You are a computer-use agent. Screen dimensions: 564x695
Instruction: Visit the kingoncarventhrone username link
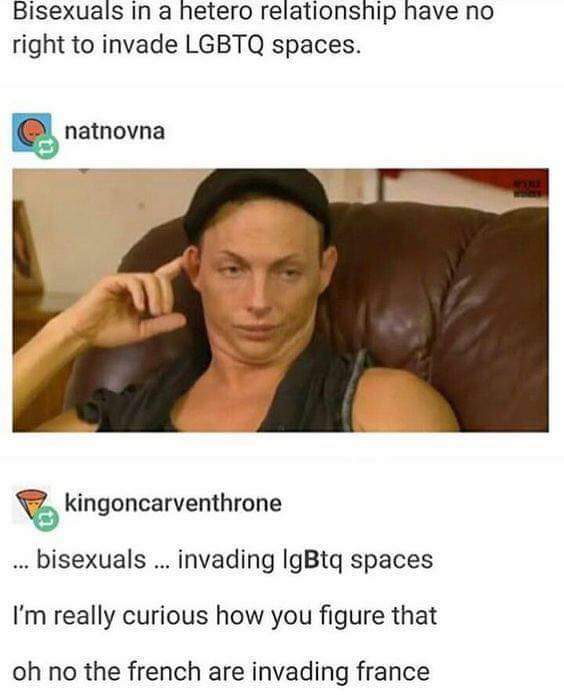click(173, 504)
